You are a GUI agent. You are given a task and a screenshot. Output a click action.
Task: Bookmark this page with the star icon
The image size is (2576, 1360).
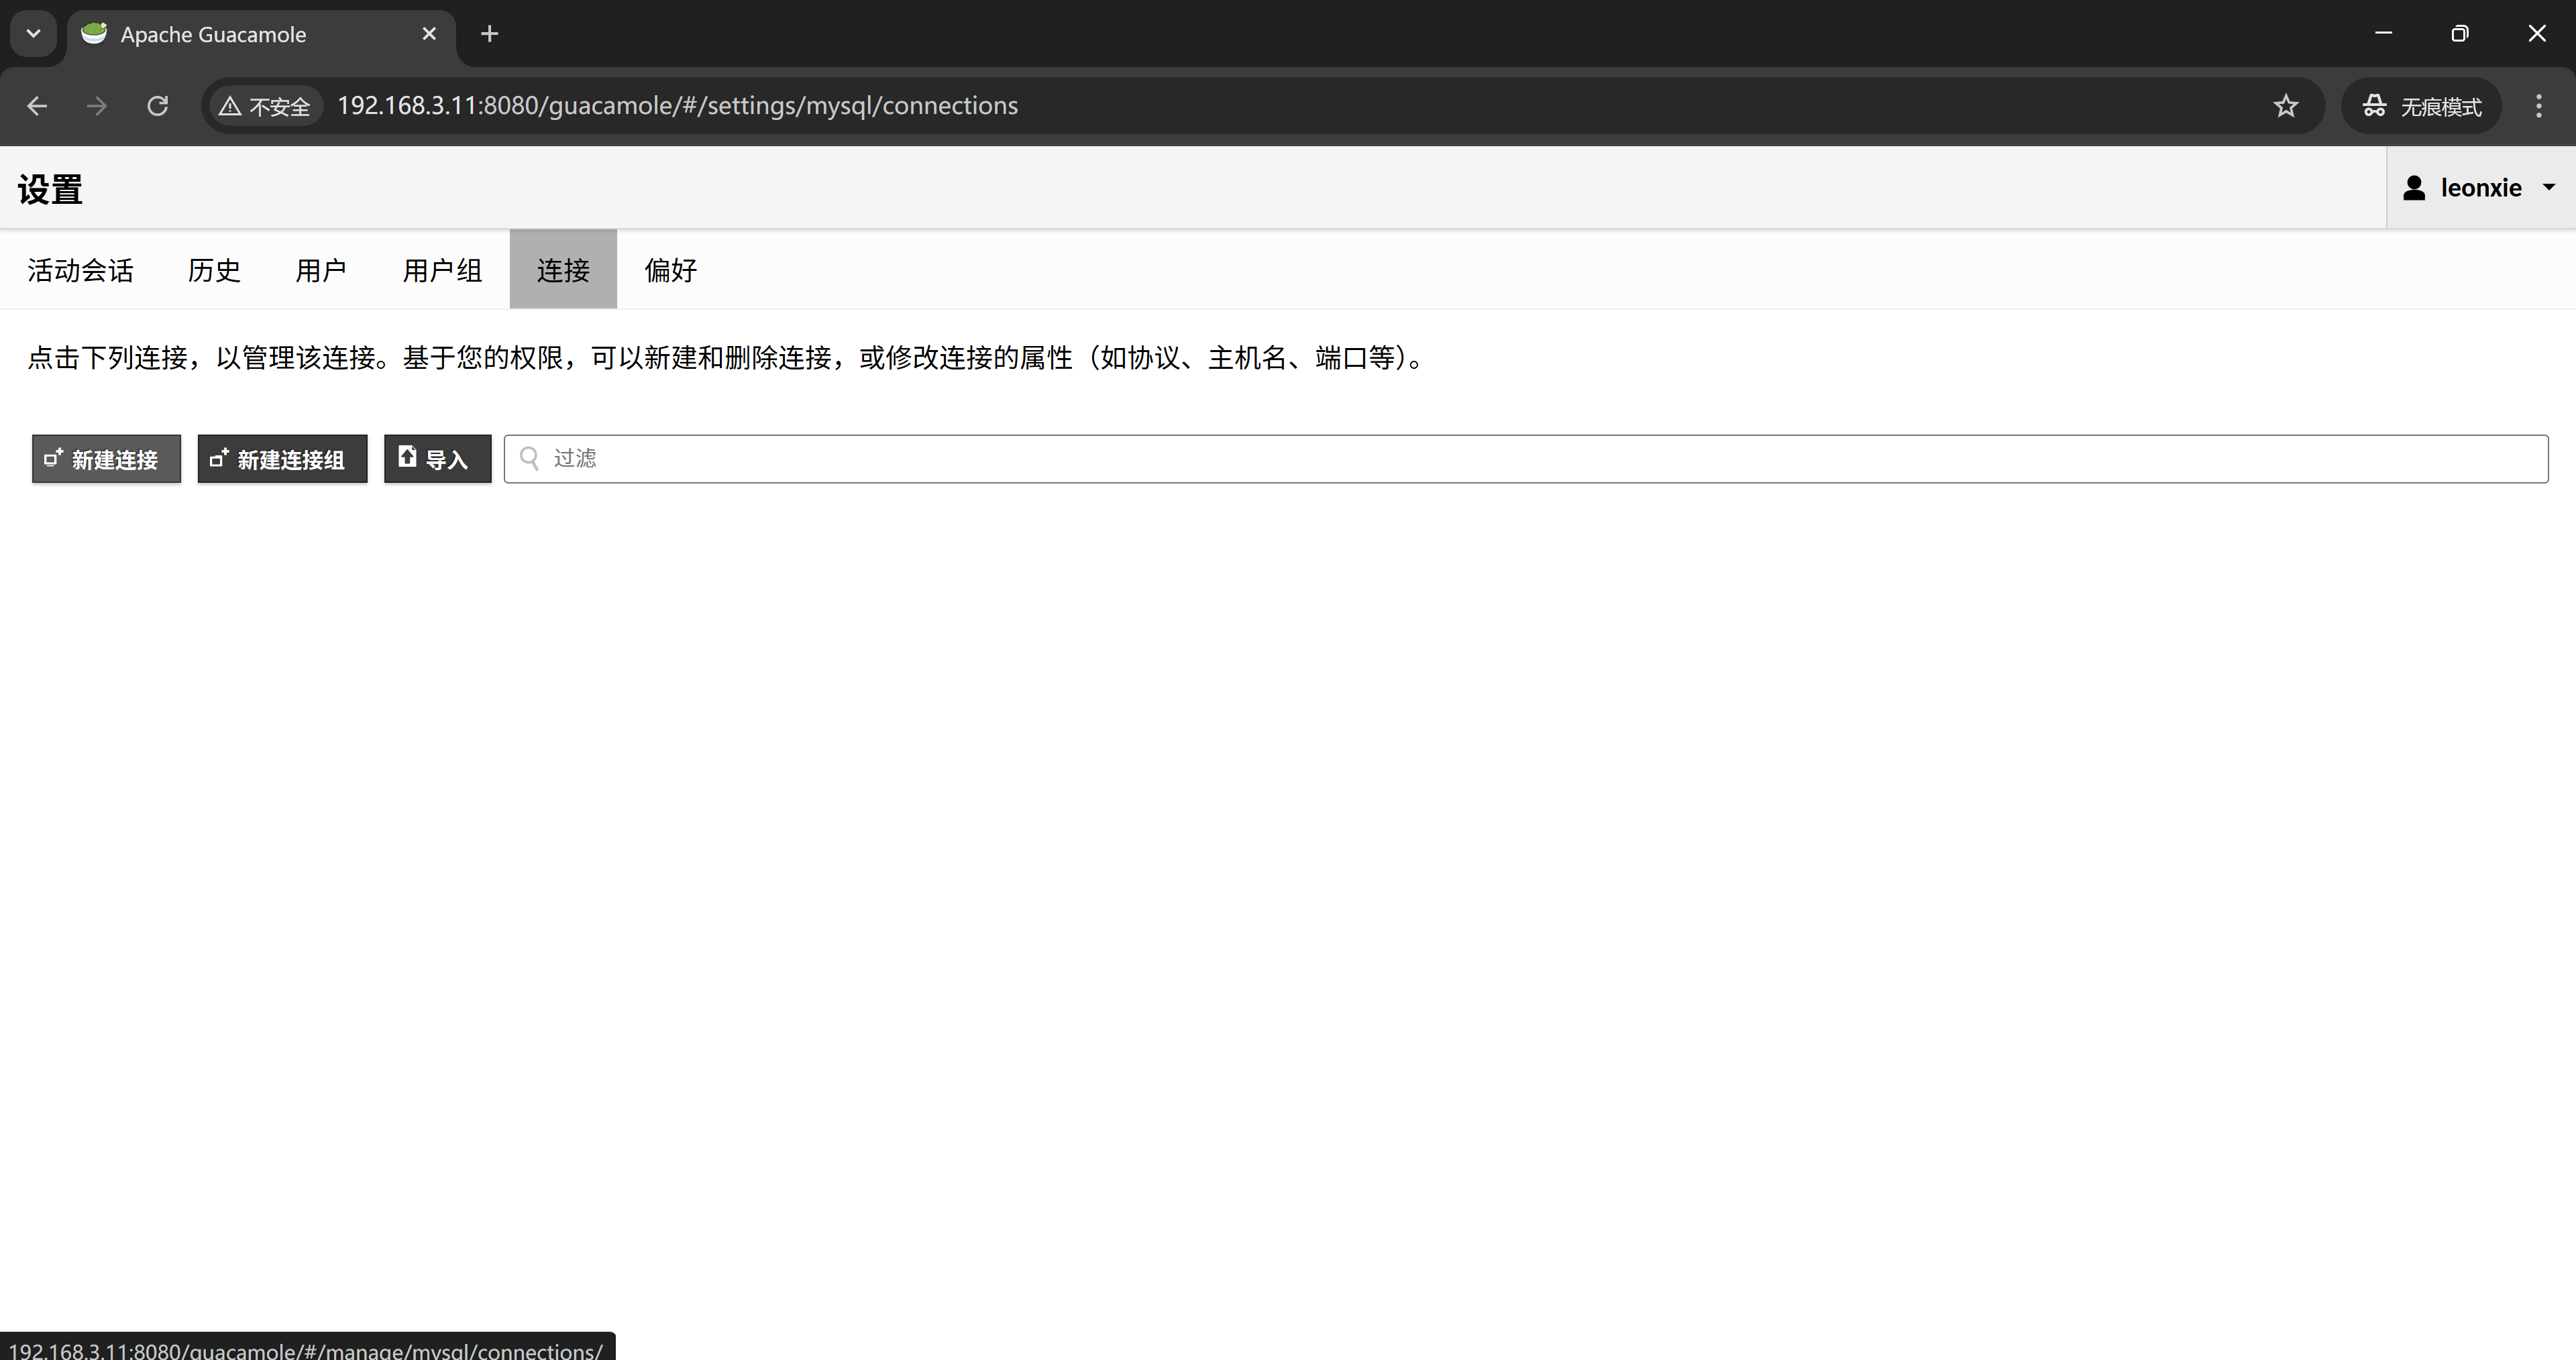point(2286,106)
